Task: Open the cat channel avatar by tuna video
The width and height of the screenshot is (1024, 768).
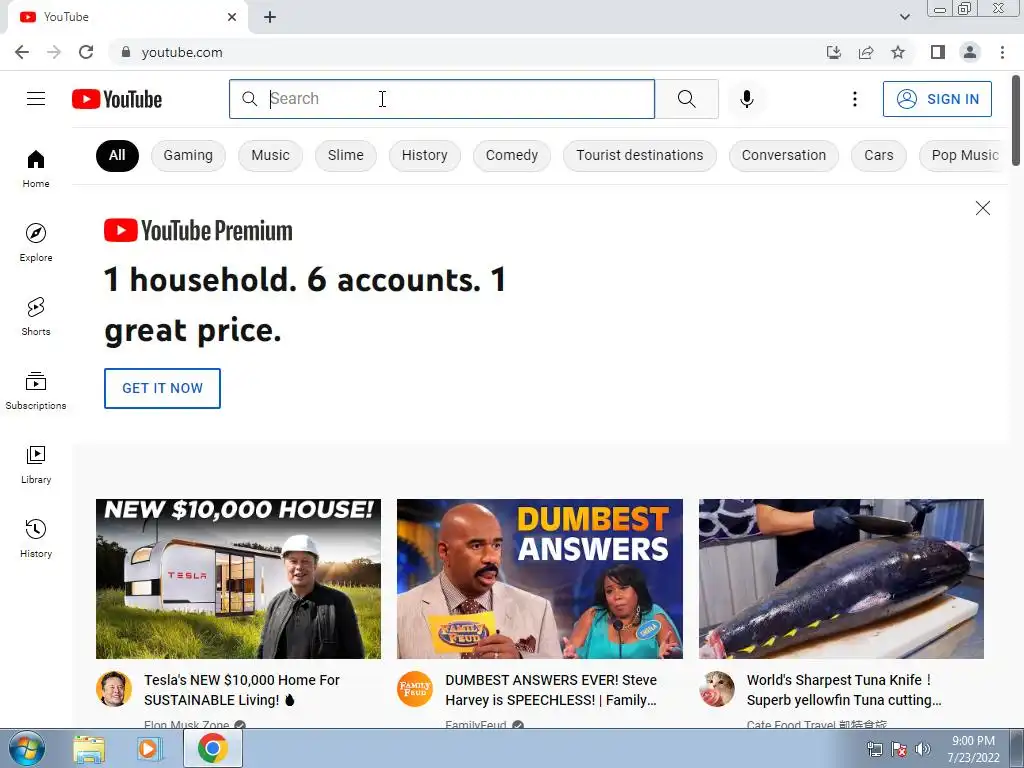Action: click(x=716, y=688)
